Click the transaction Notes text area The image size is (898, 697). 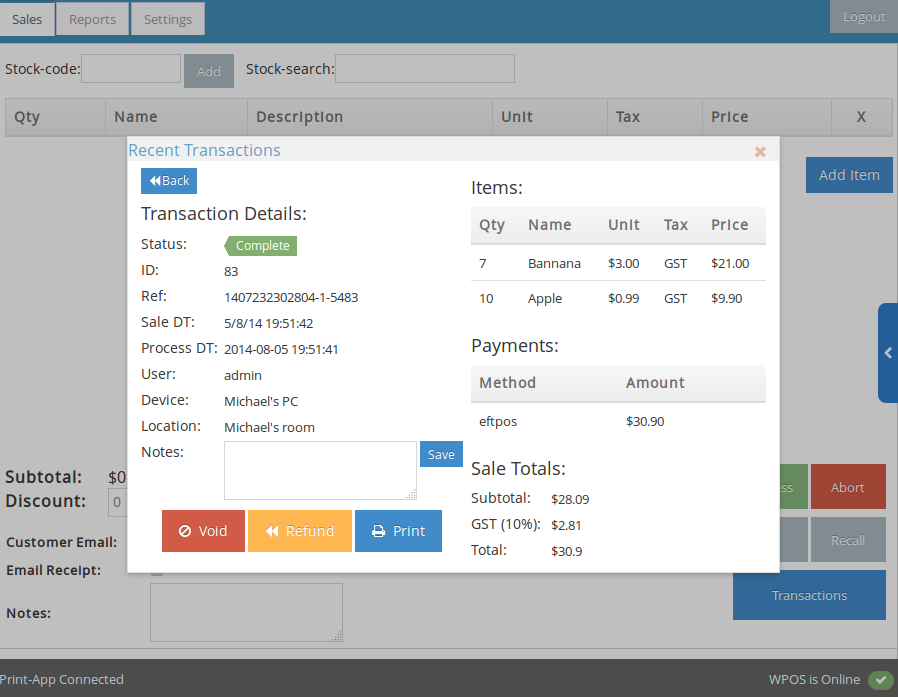pyautogui.click(x=320, y=470)
